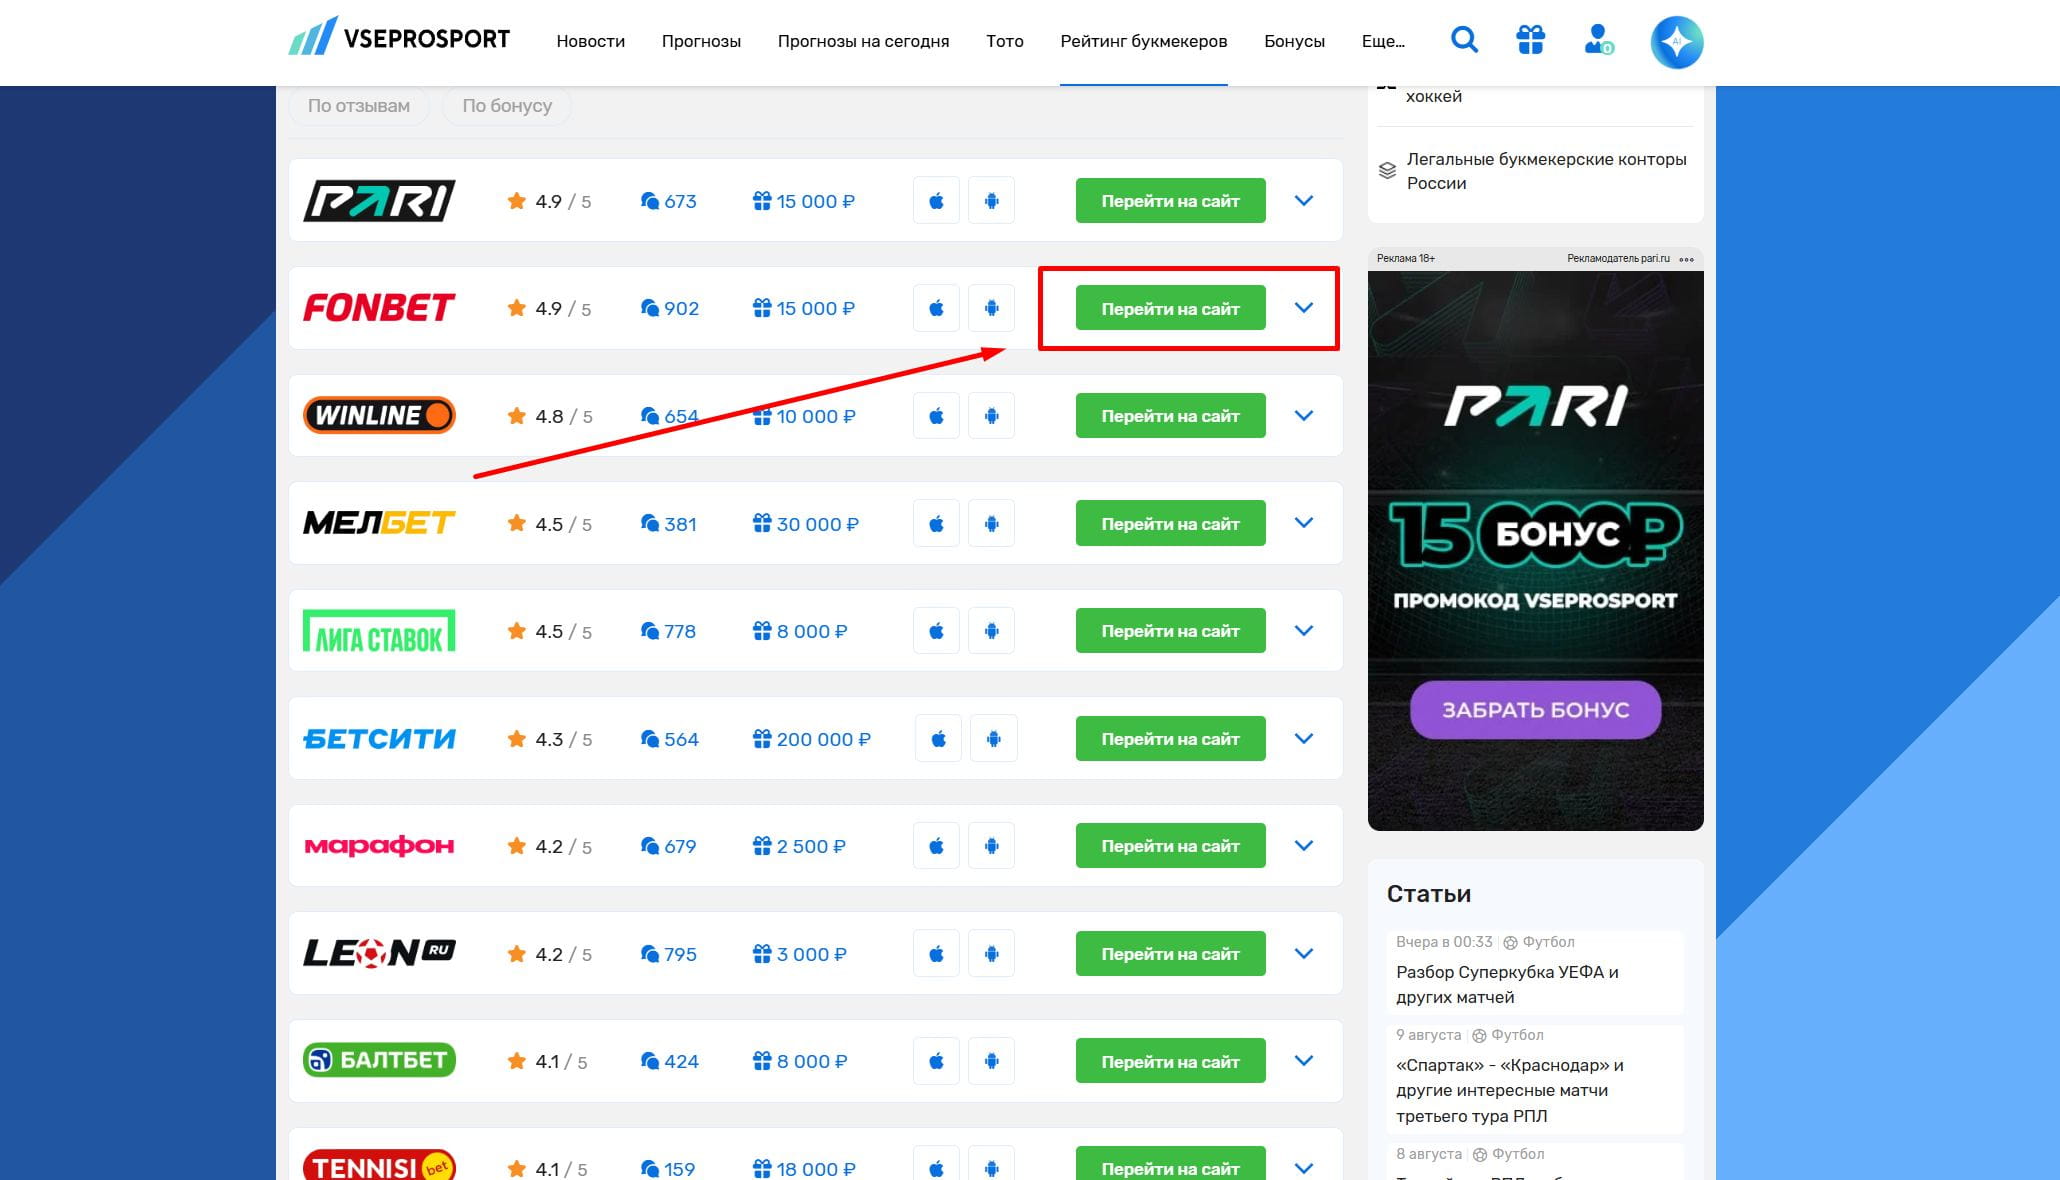Expand the Лига Ставок bookmaker details
The image size is (2060, 1180).
1304,631
